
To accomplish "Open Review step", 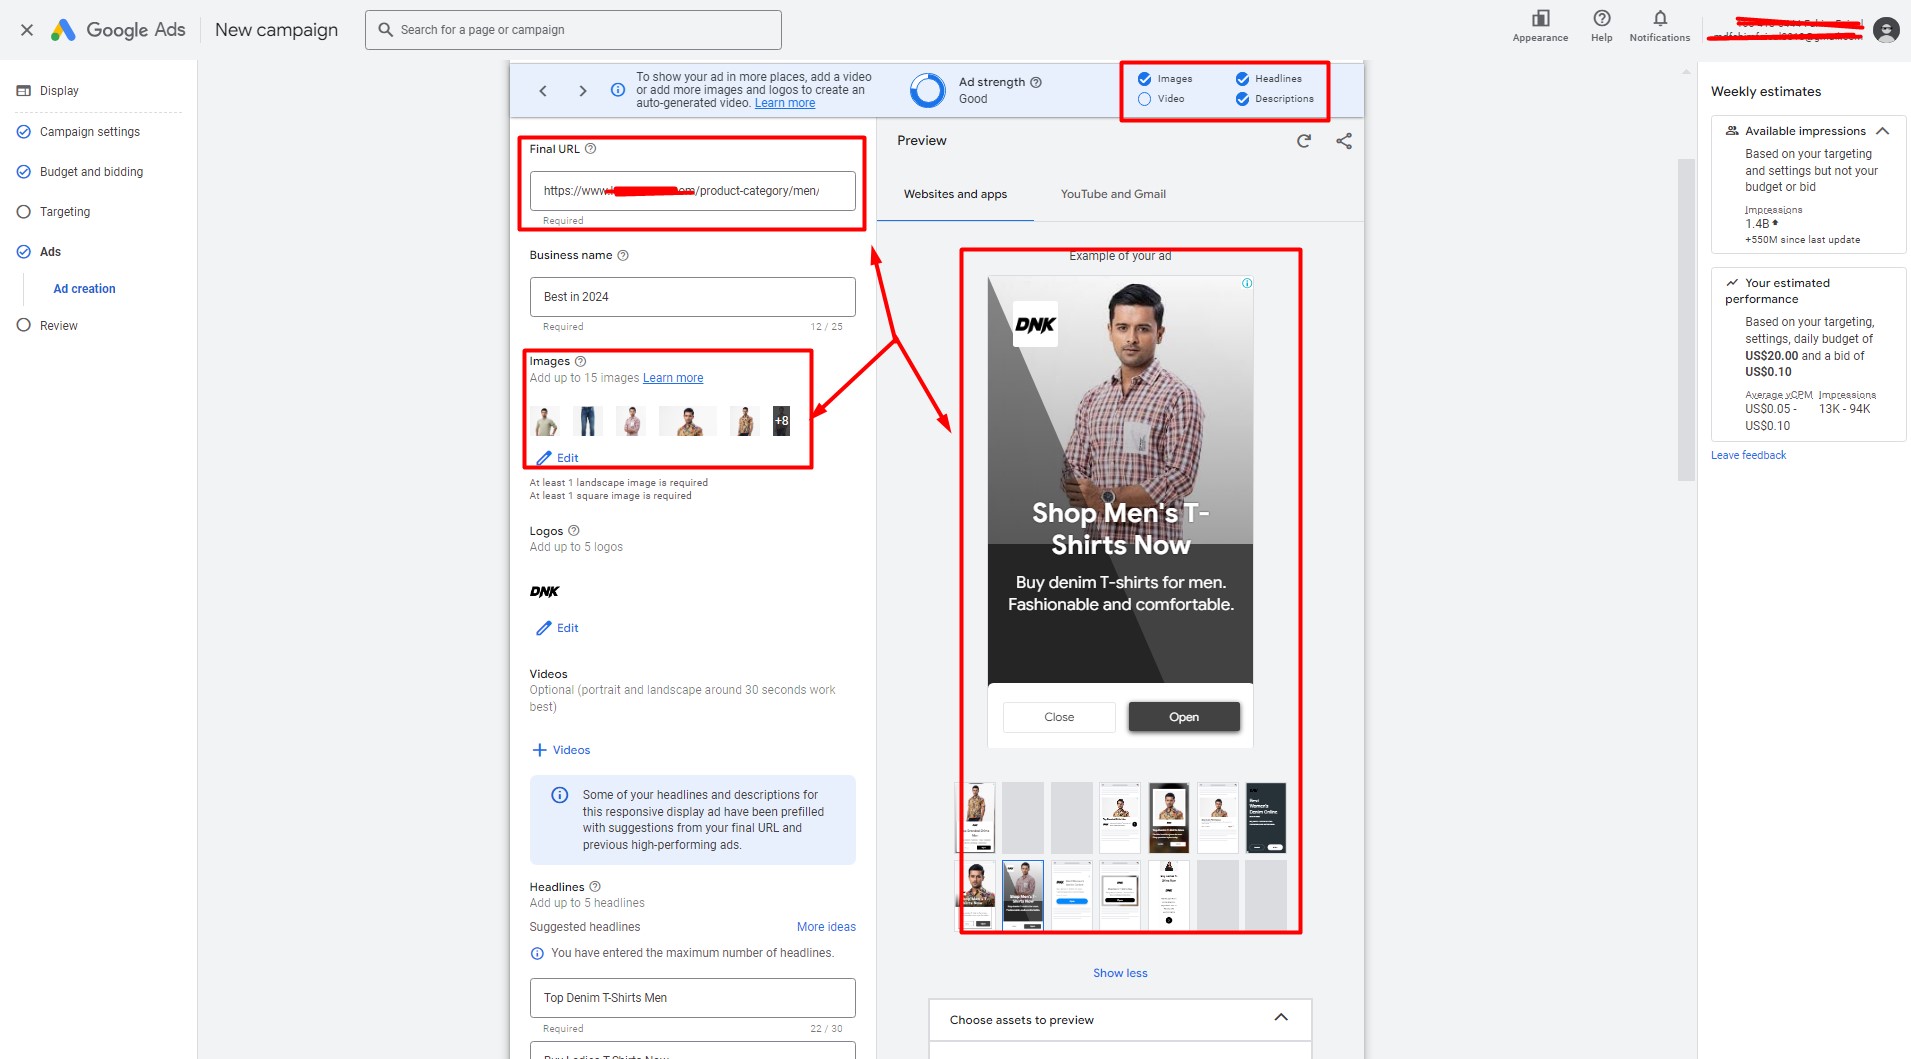I will pos(58,326).
